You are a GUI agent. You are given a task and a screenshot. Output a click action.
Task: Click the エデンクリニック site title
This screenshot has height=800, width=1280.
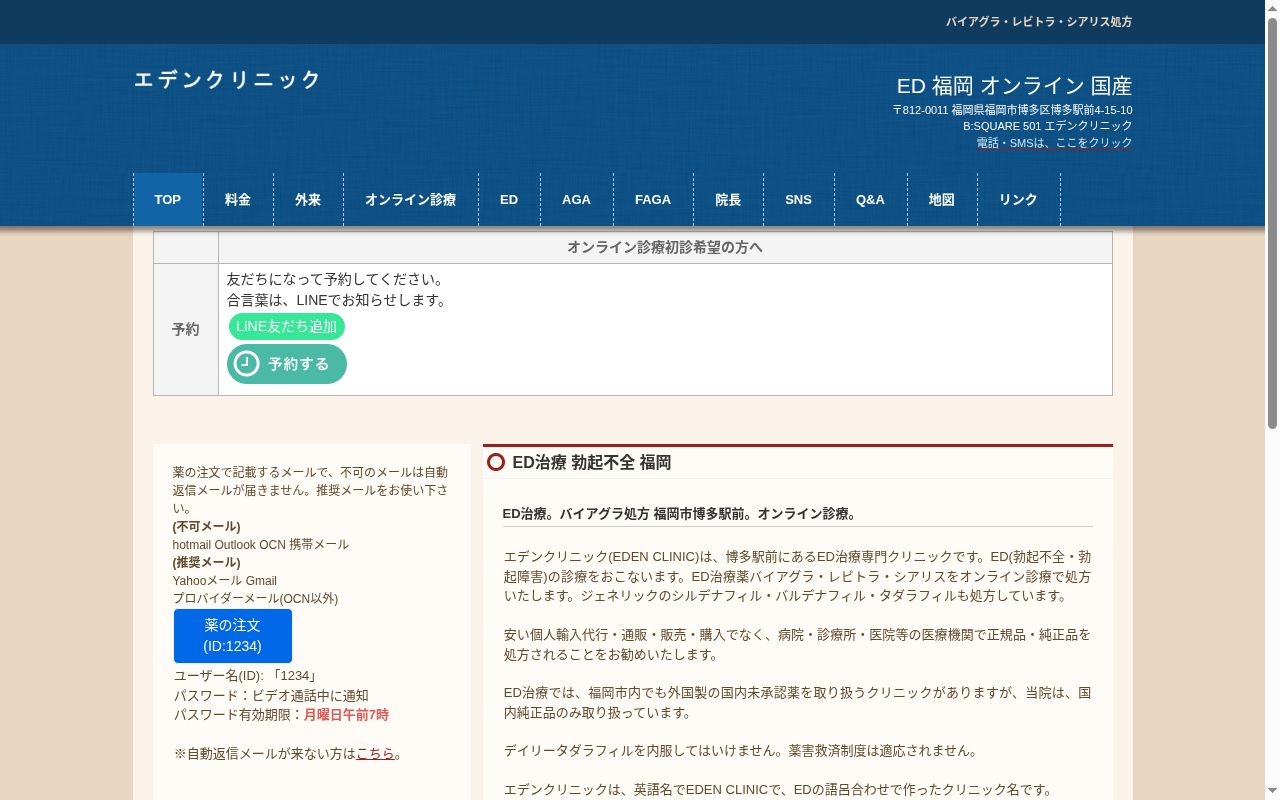227,79
